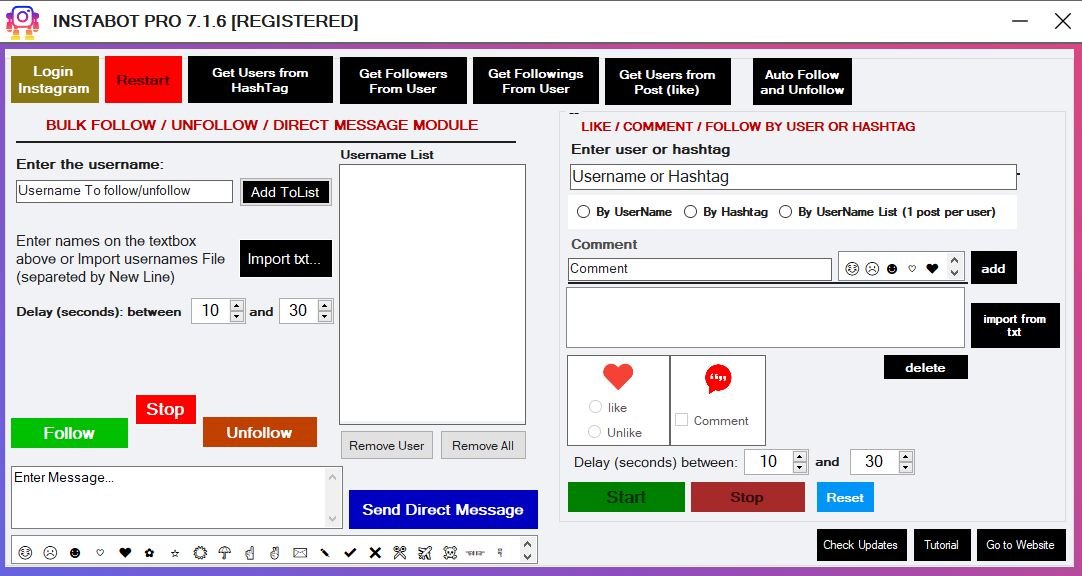Increase the first follow delay value
The width and height of the screenshot is (1082, 576).
237,306
